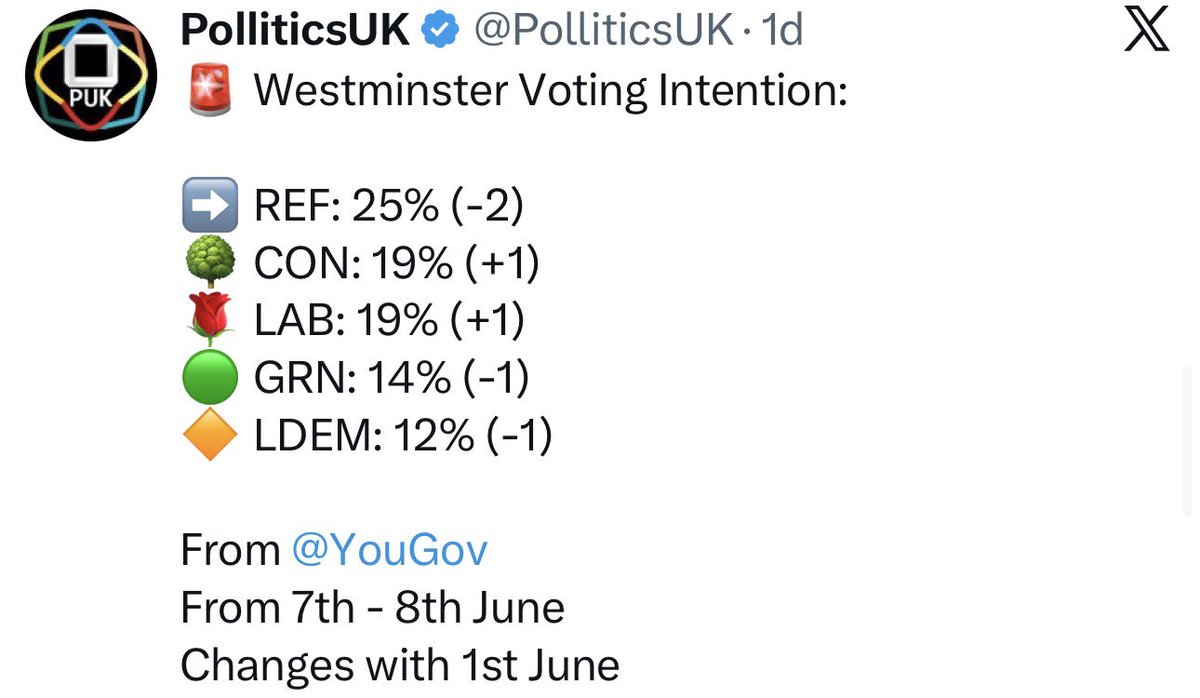Click the PolliticsUK display name

click(295, 32)
